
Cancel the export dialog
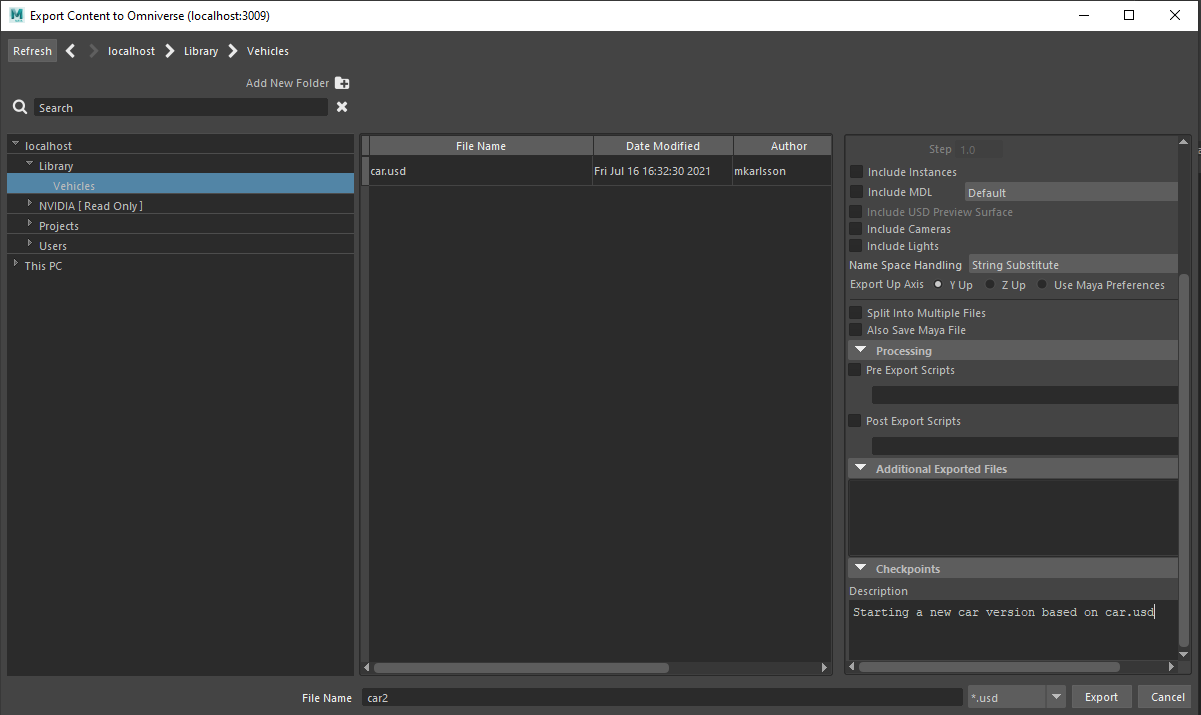pyautogui.click(x=1167, y=697)
